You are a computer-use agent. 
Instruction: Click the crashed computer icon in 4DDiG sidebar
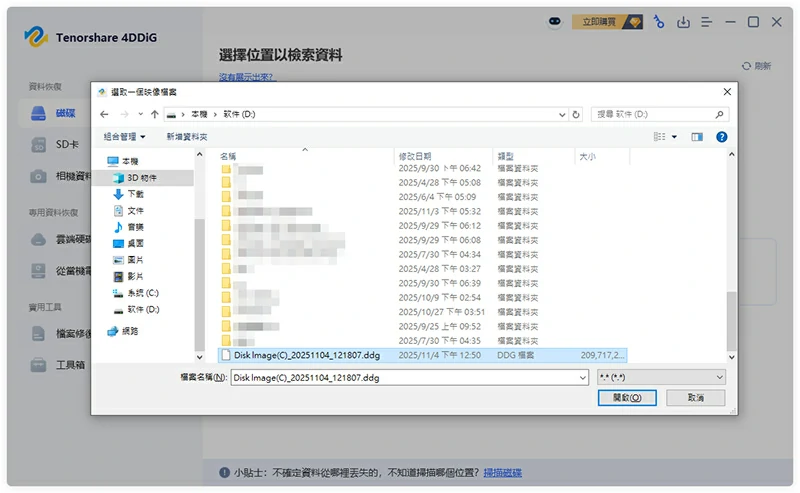coord(38,270)
